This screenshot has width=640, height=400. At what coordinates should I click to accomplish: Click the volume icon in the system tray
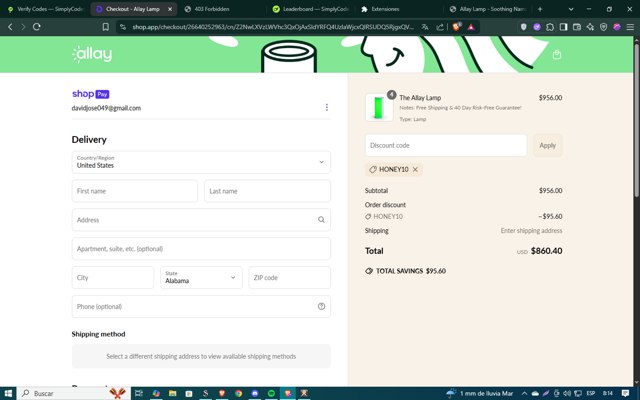click(567, 393)
